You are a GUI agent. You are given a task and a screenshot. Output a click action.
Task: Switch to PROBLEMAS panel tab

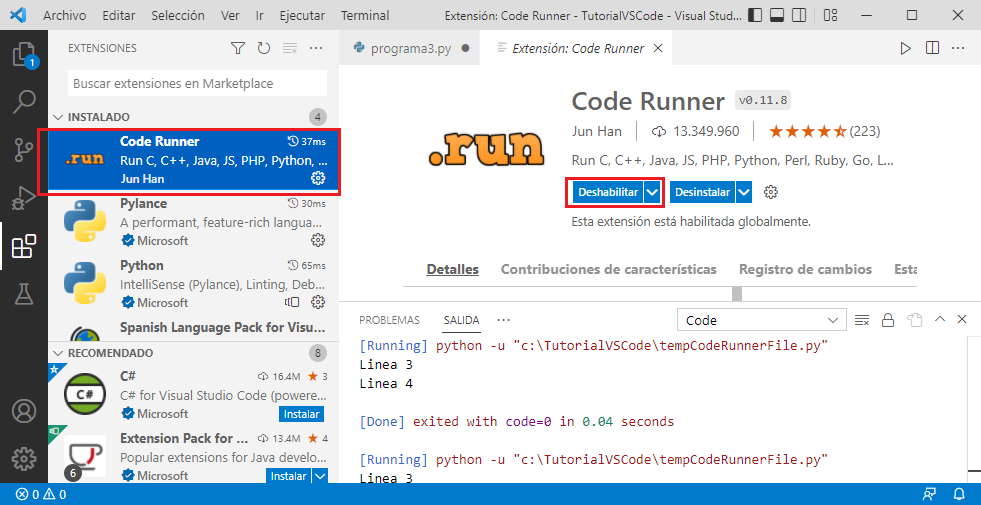click(389, 320)
